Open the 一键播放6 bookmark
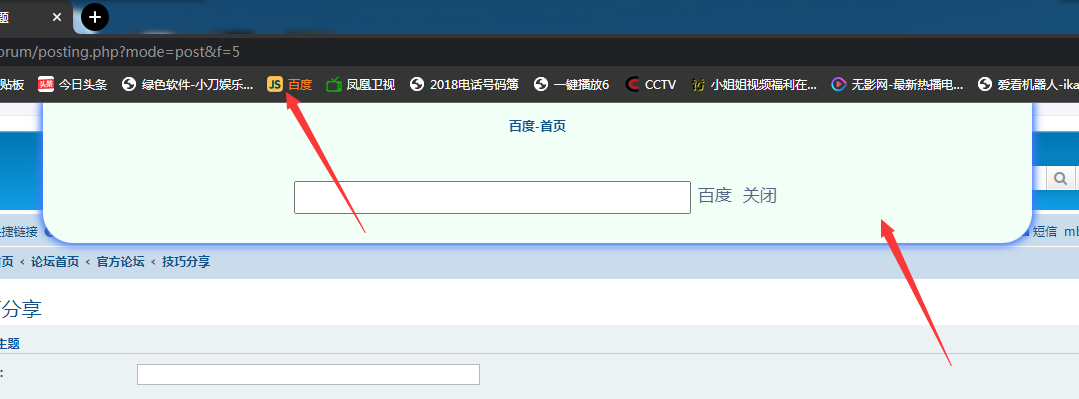 coord(571,85)
